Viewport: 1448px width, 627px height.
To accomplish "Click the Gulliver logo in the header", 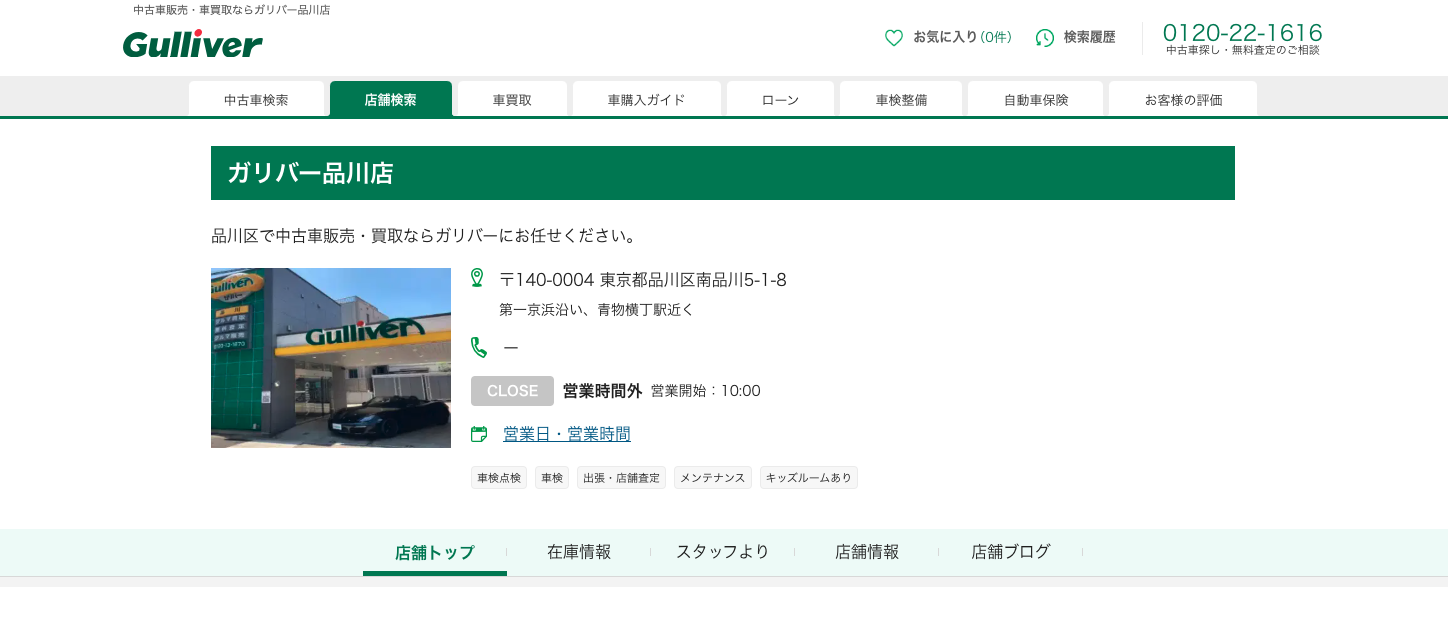I will (193, 44).
